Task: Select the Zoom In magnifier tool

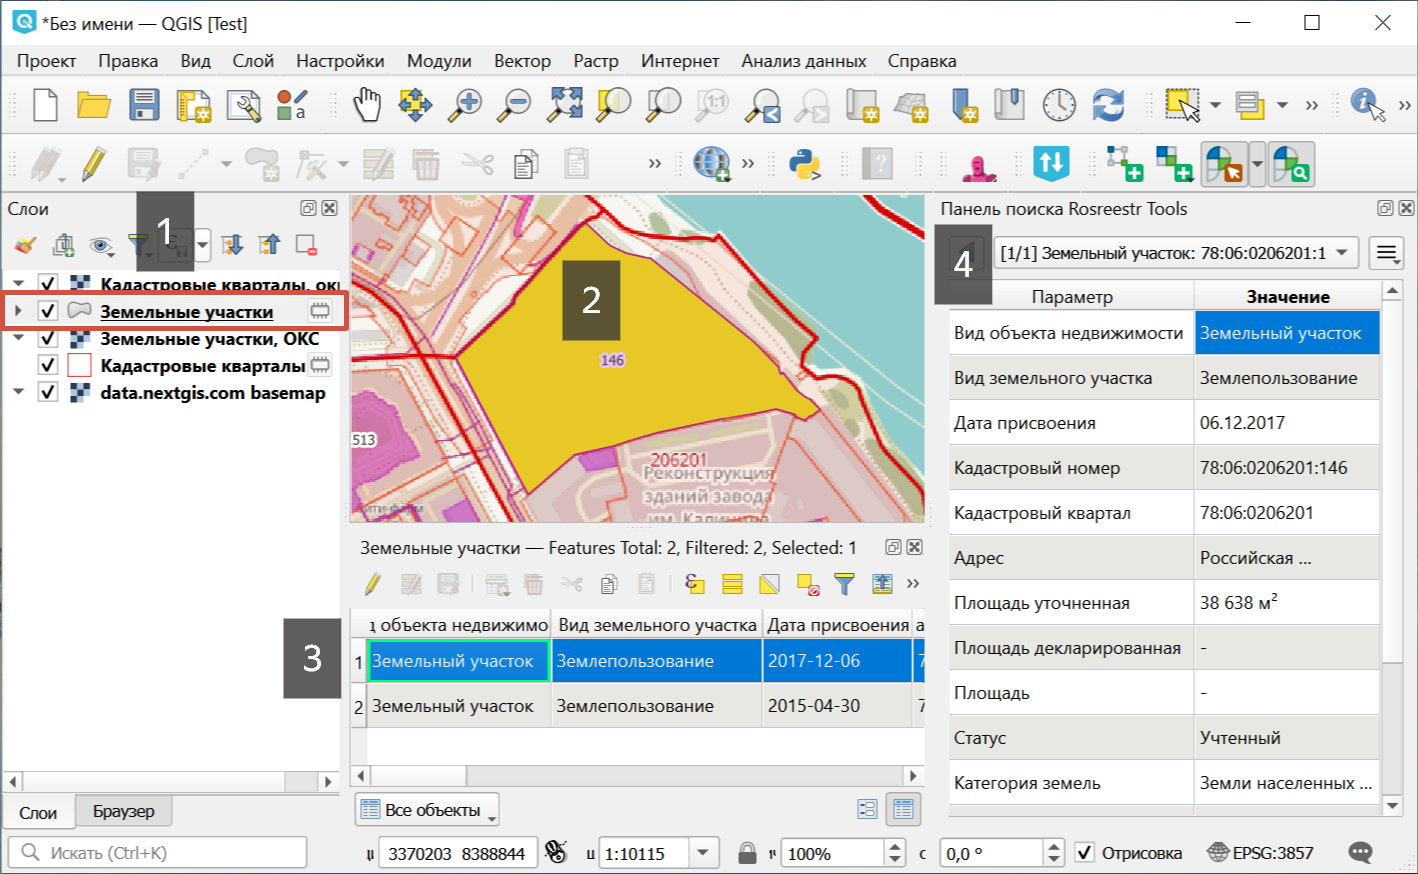Action: [464, 104]
